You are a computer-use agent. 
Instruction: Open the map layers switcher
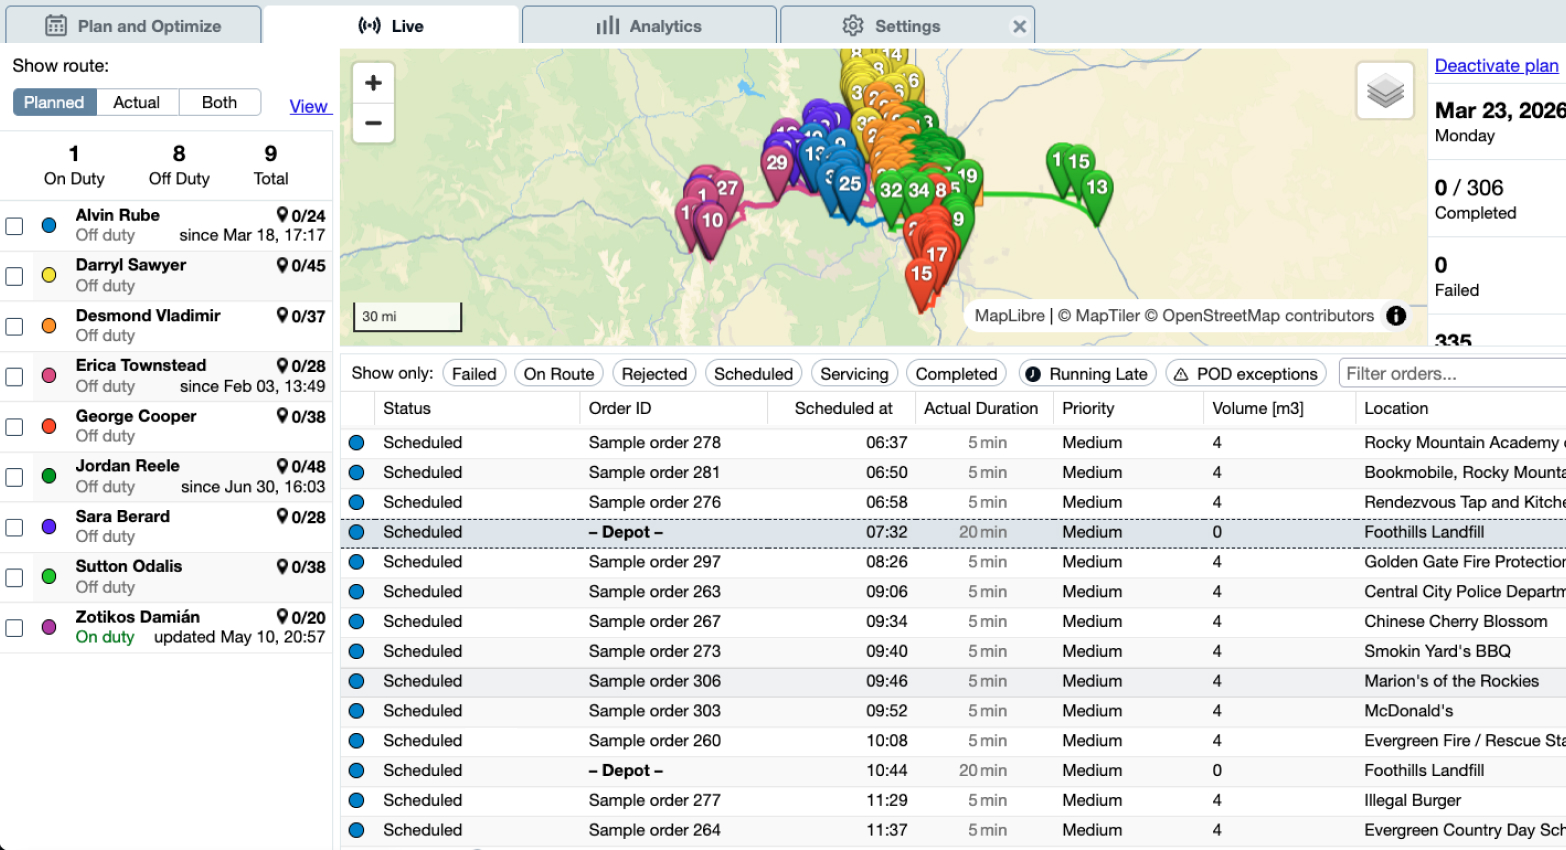[1385, 91]
